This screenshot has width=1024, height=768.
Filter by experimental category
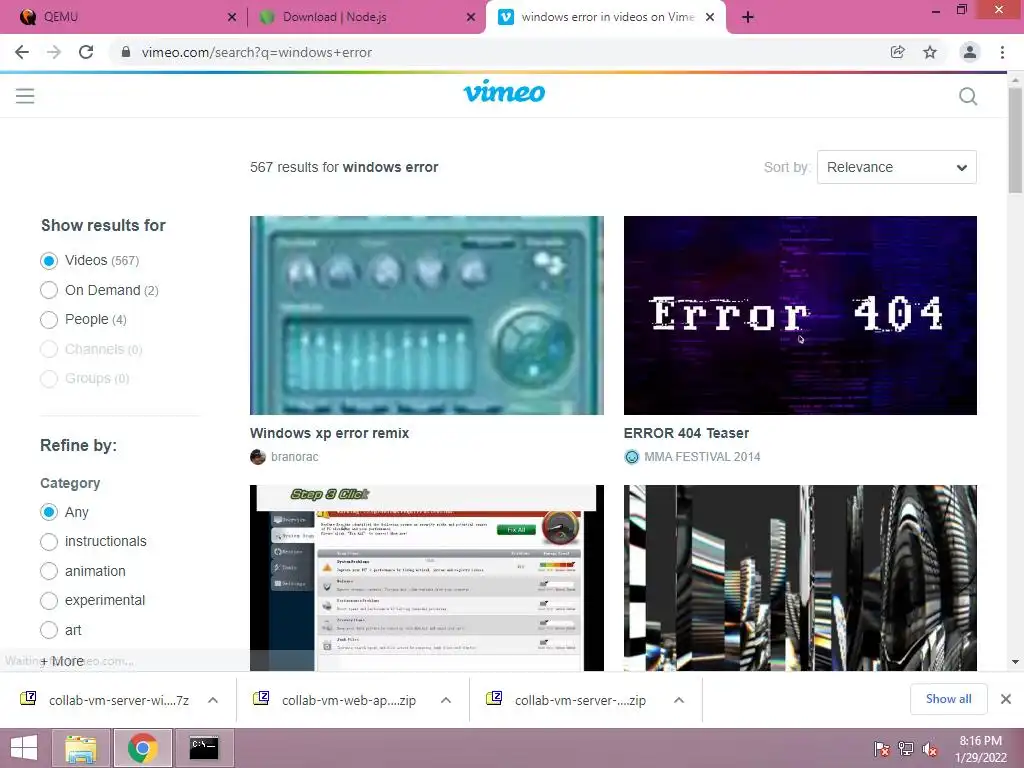pos(49,600)
